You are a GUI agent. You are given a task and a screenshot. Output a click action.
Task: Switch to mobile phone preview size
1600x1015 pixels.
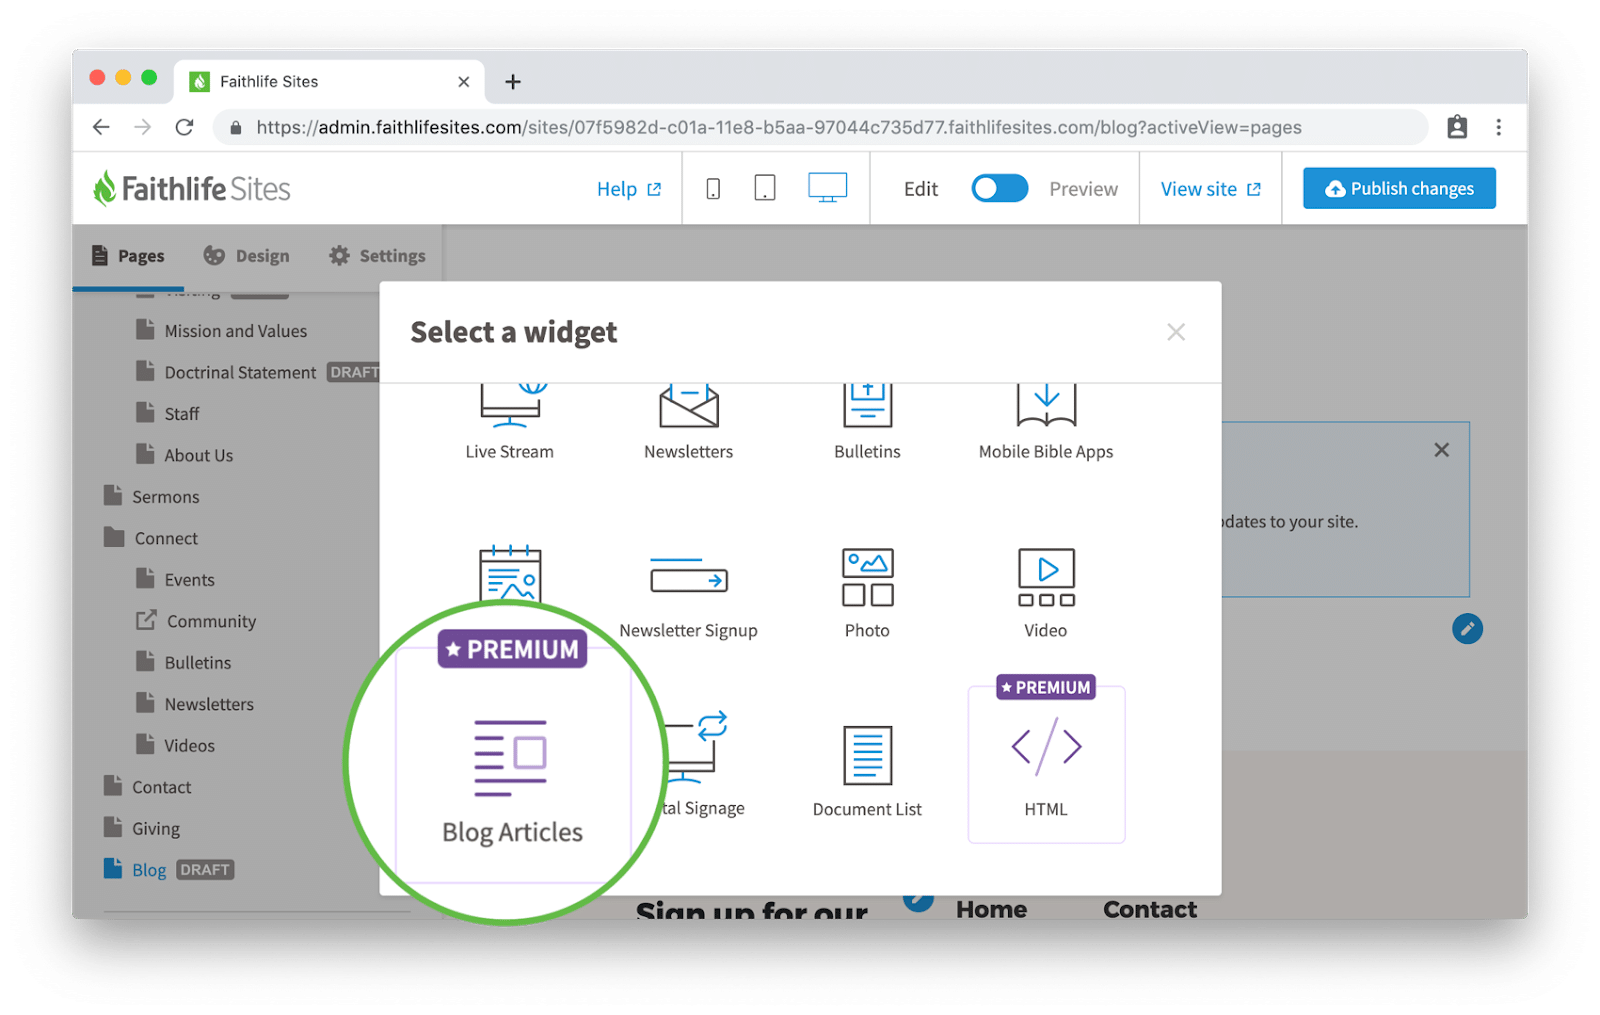point(713,188)
